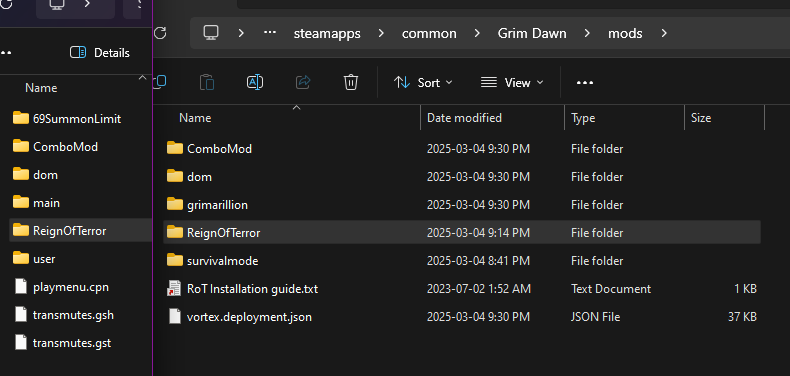The height and width of the screenshot is (376, 790).
Task: Select ReignOfTerror folder in left window
Action: 81,230
